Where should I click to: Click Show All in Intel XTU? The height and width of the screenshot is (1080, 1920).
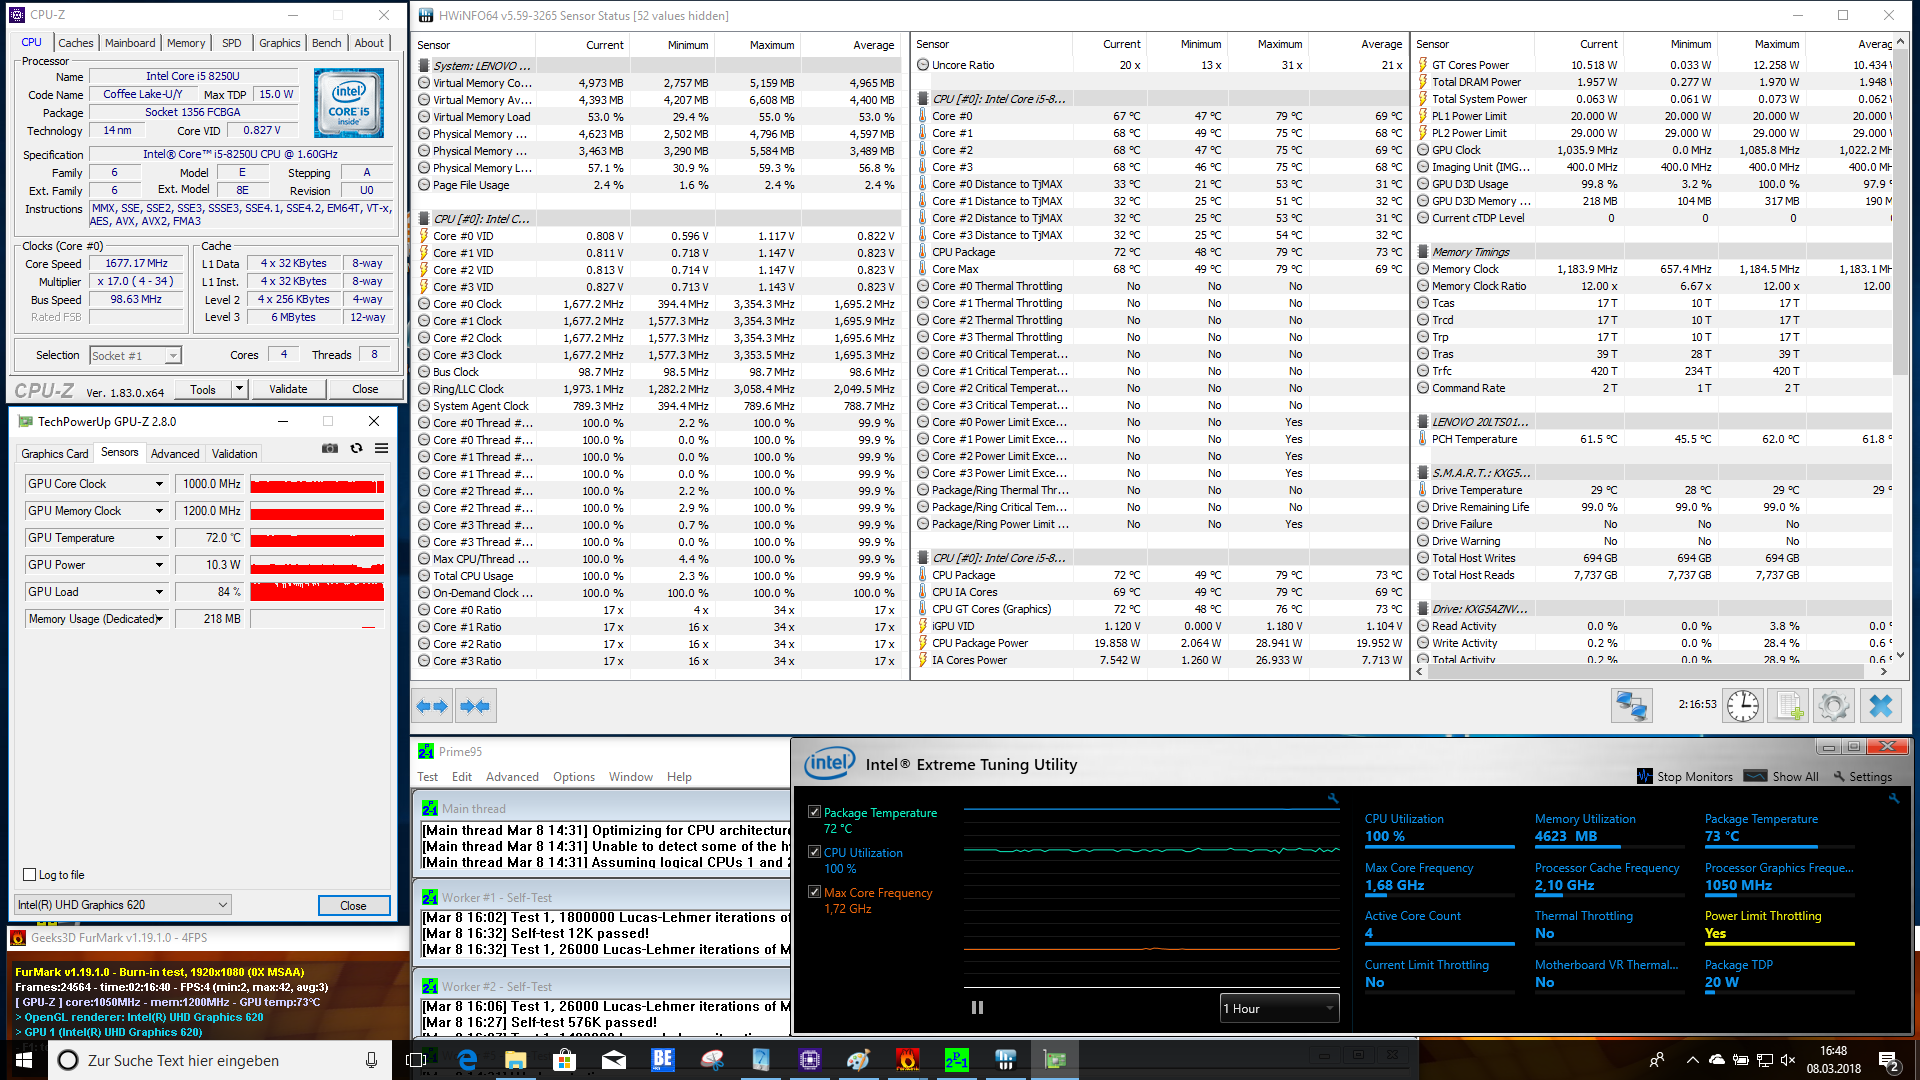tap(1781, 776)
